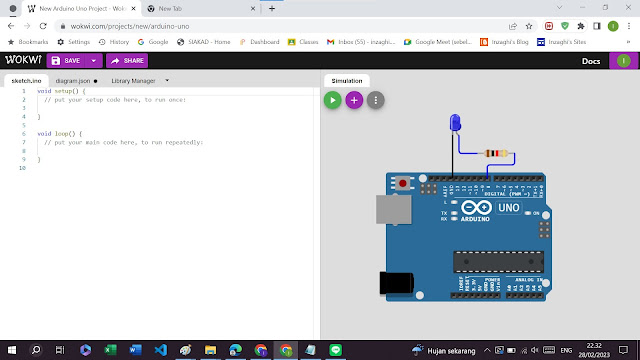The image size is (640, 360).
Task: Bookmark this page with the star icon
Action: [529, 26]
